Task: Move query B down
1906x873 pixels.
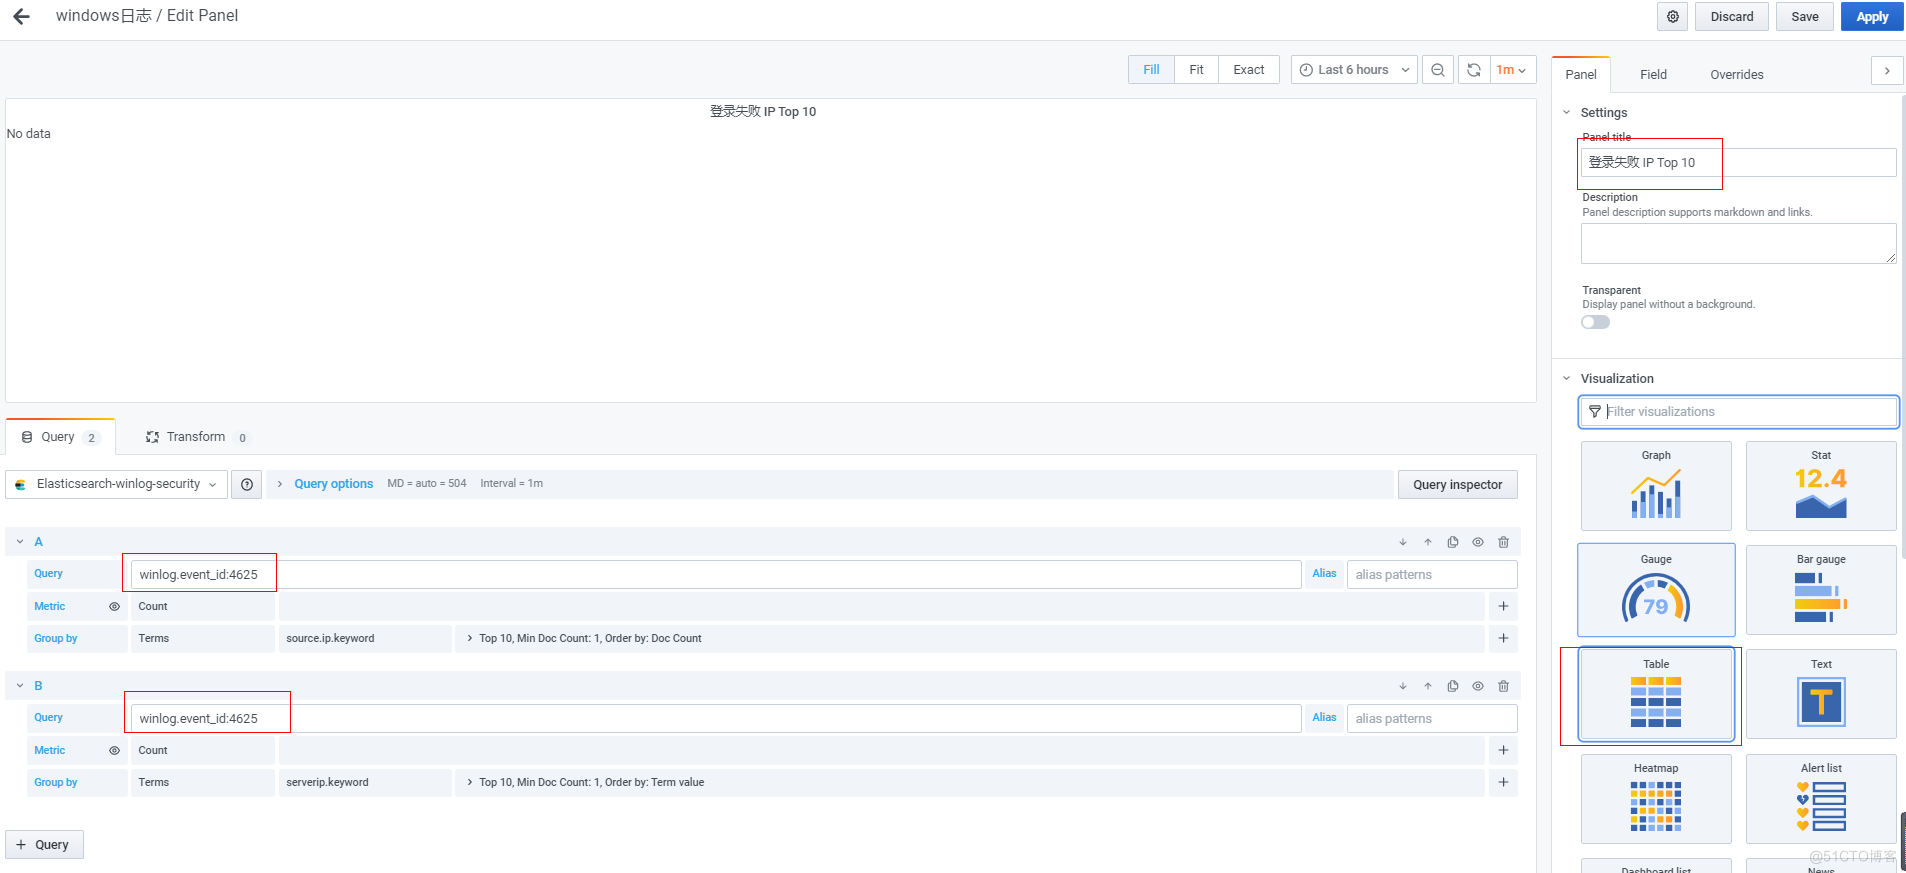Action: click(x=1403, y=686)
